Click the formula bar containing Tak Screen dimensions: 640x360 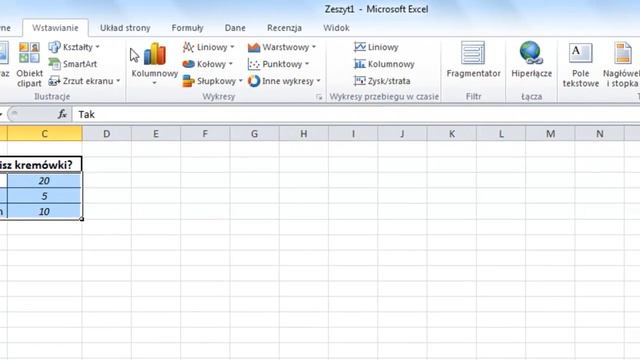tap(356, 114)
